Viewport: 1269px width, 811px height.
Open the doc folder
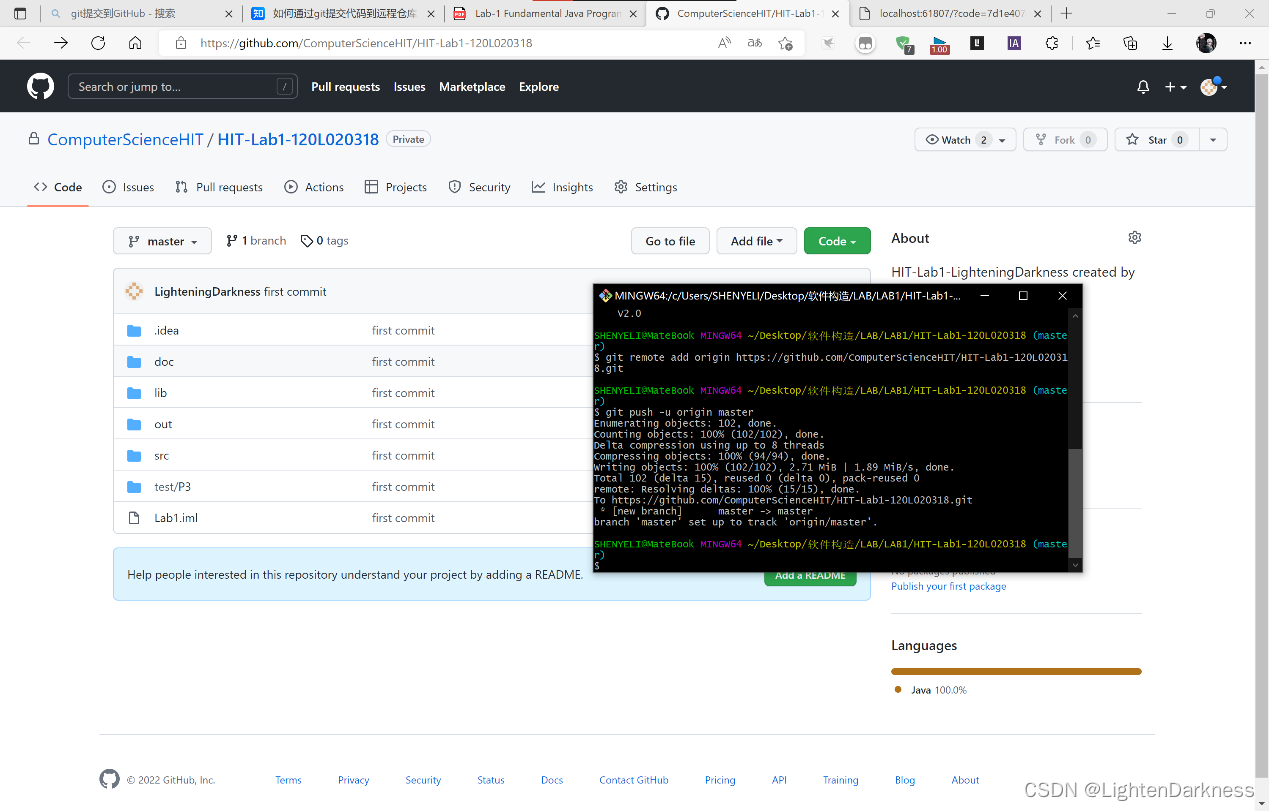pyautogui.click(x=164, y=362)
